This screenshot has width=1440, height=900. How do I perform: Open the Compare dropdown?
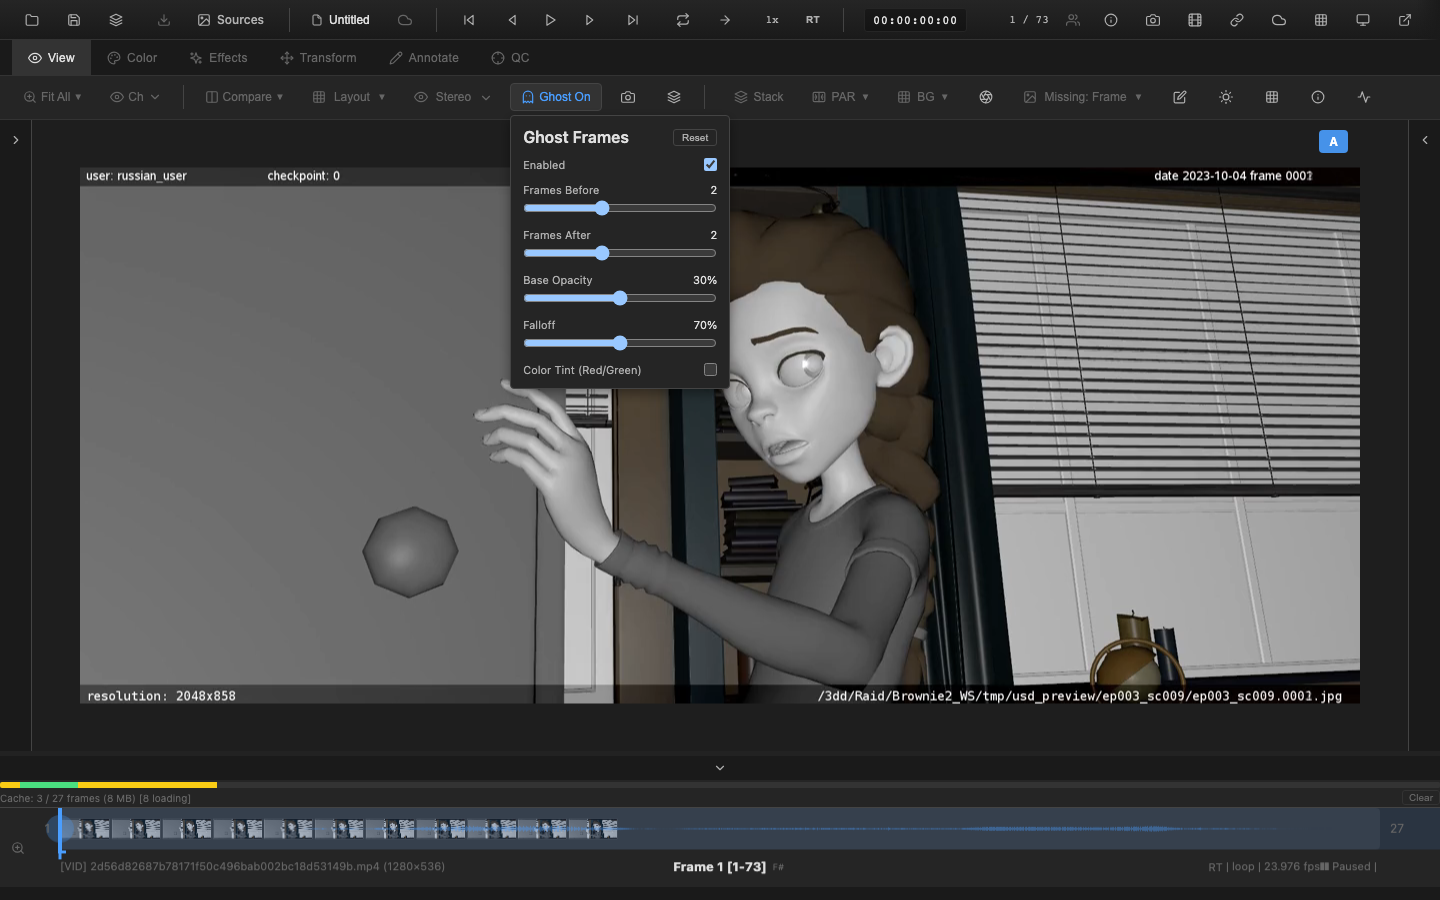point(243,97)
